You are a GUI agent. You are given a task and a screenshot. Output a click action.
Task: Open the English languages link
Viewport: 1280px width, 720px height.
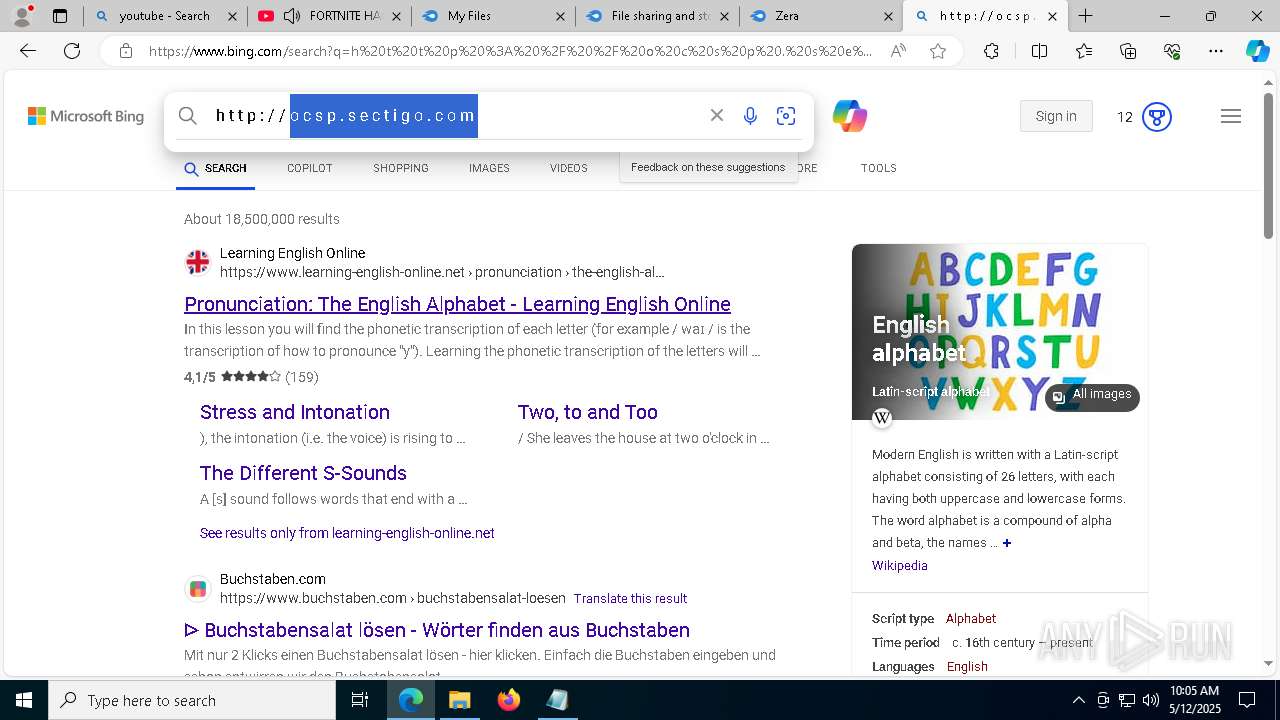[967, 667]
